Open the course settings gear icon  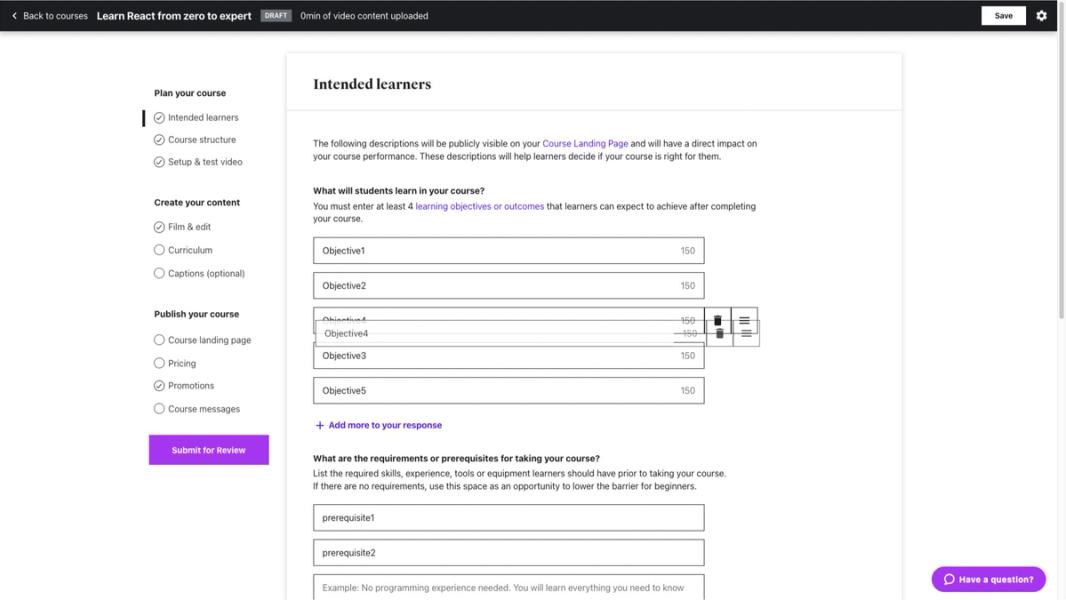1041,15
